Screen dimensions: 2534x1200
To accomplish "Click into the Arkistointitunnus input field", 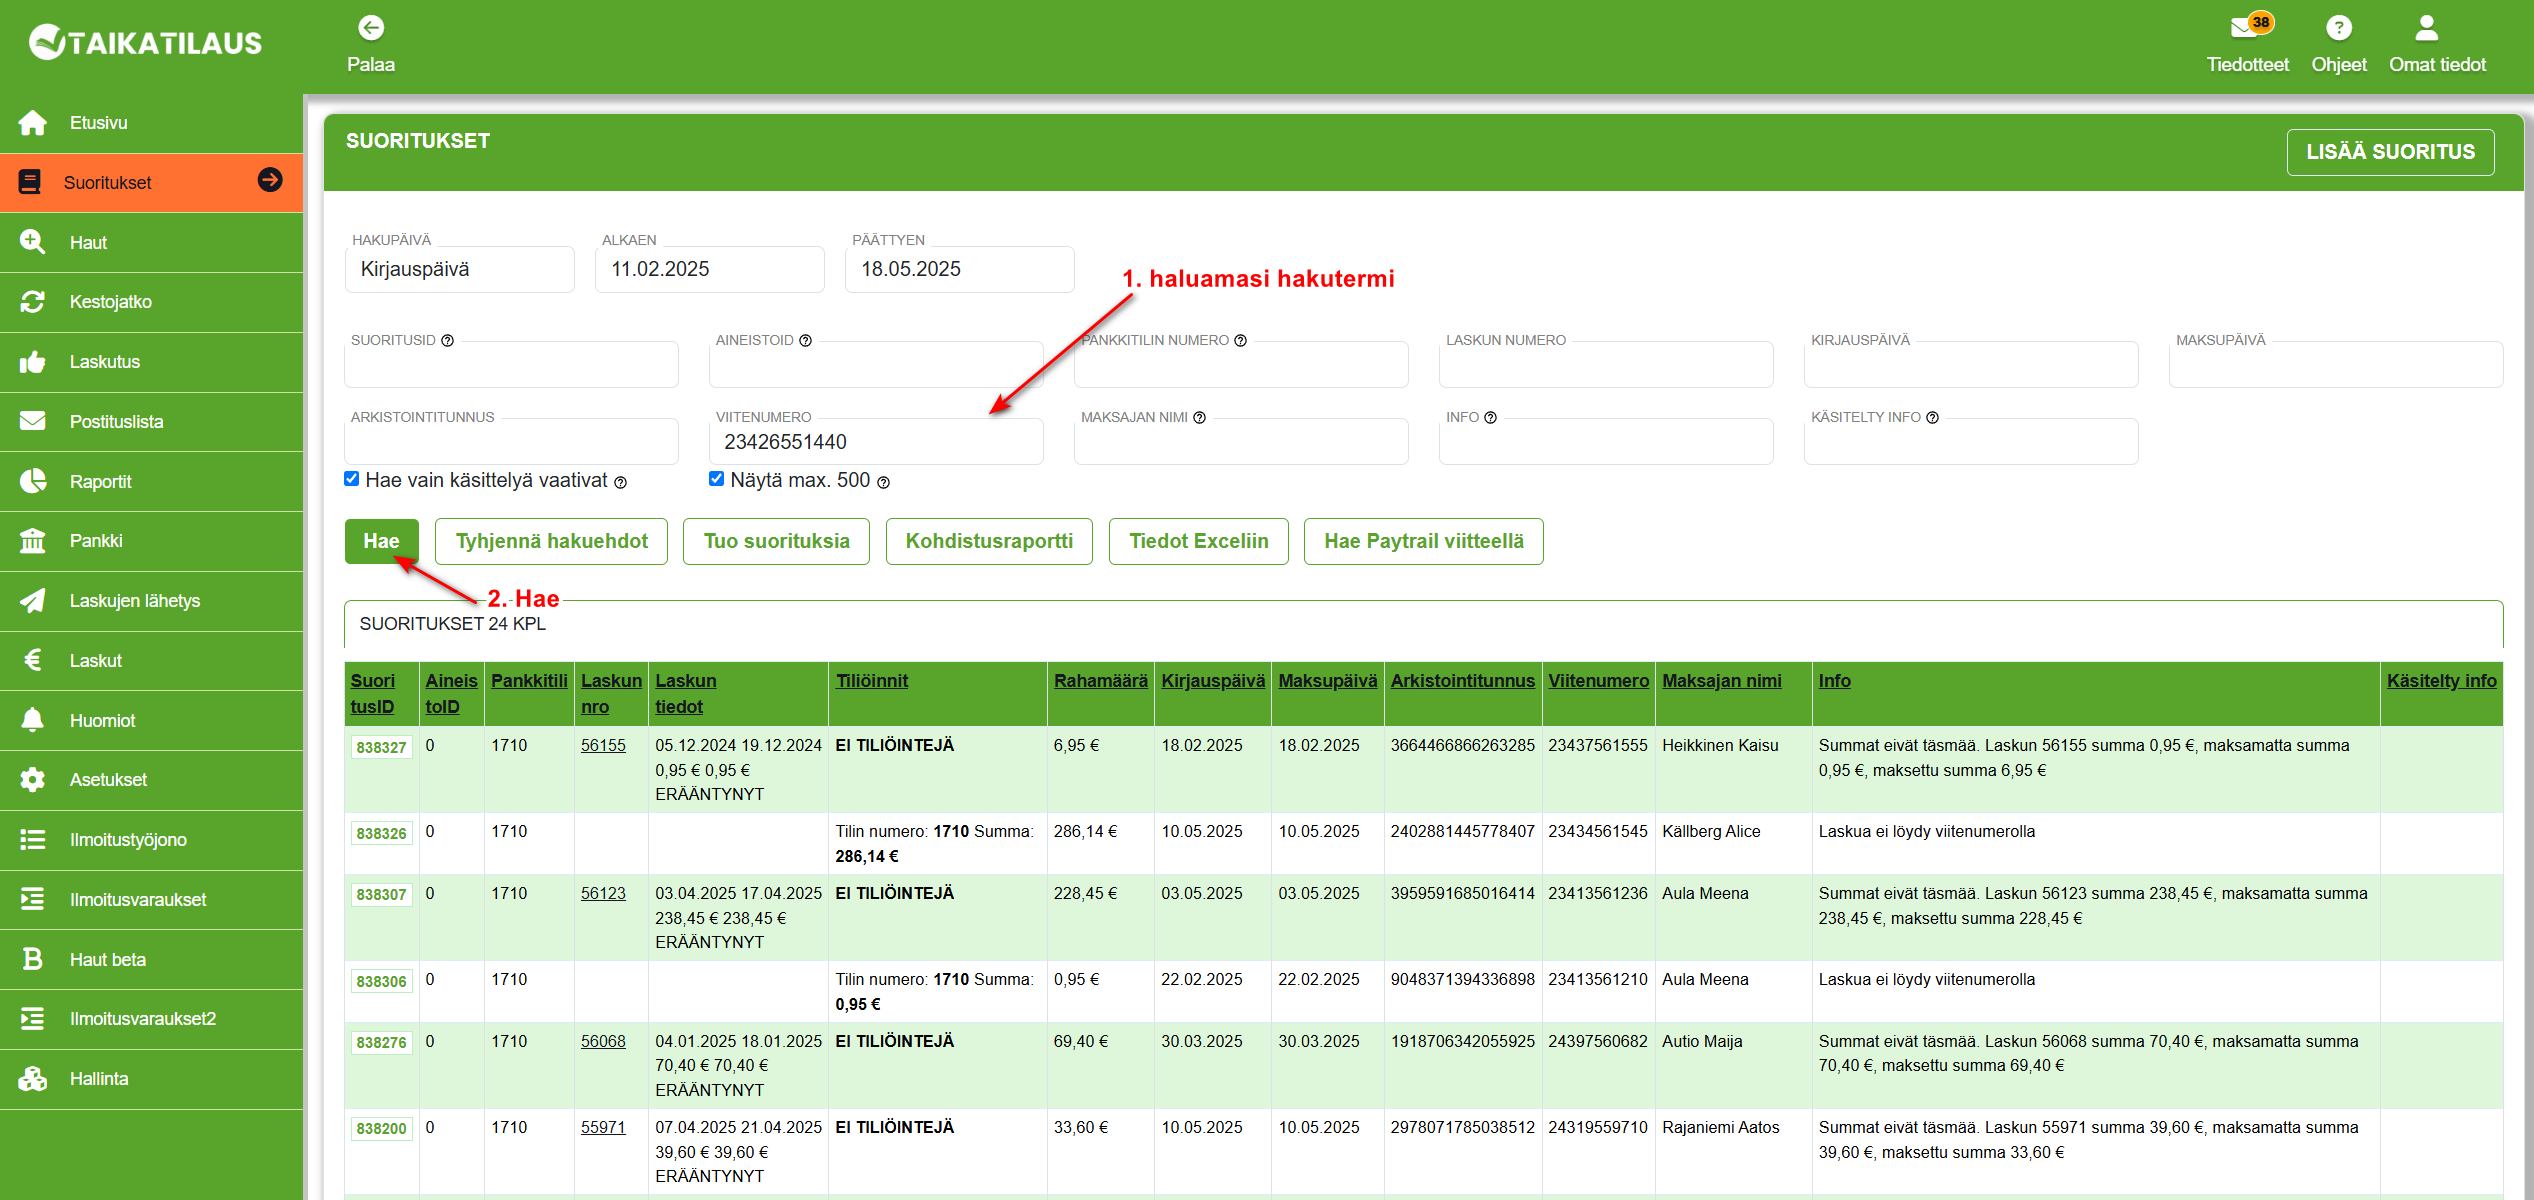I will (511, 442).
